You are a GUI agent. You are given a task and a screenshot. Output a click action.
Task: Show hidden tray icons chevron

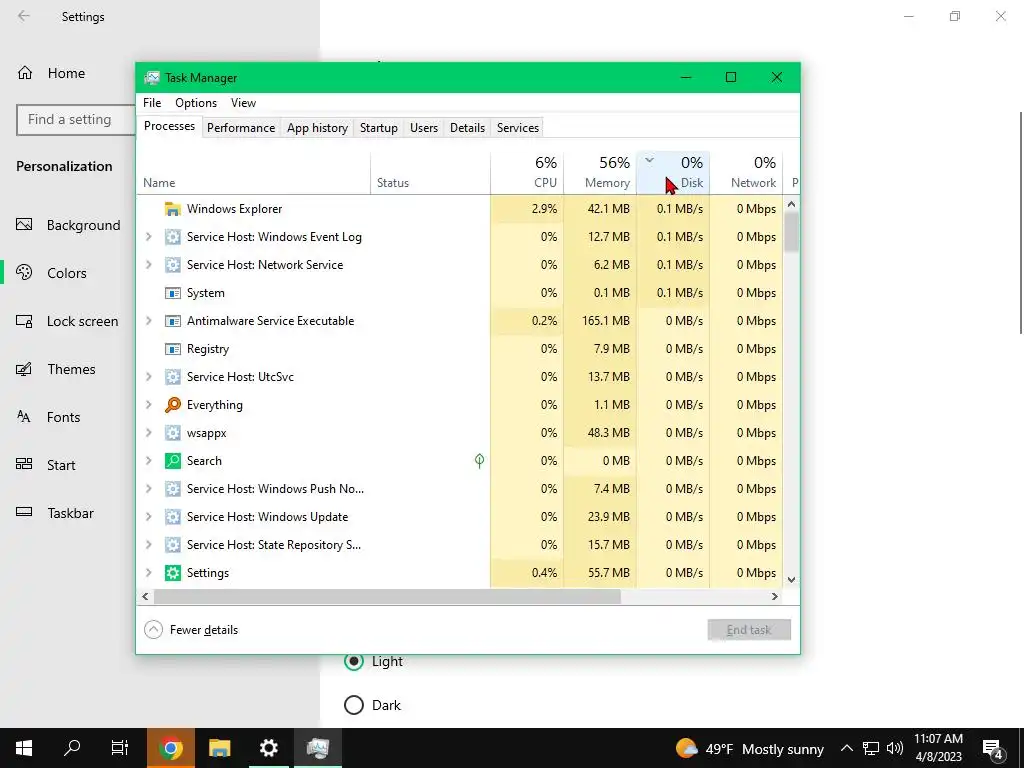coord(846,748)
